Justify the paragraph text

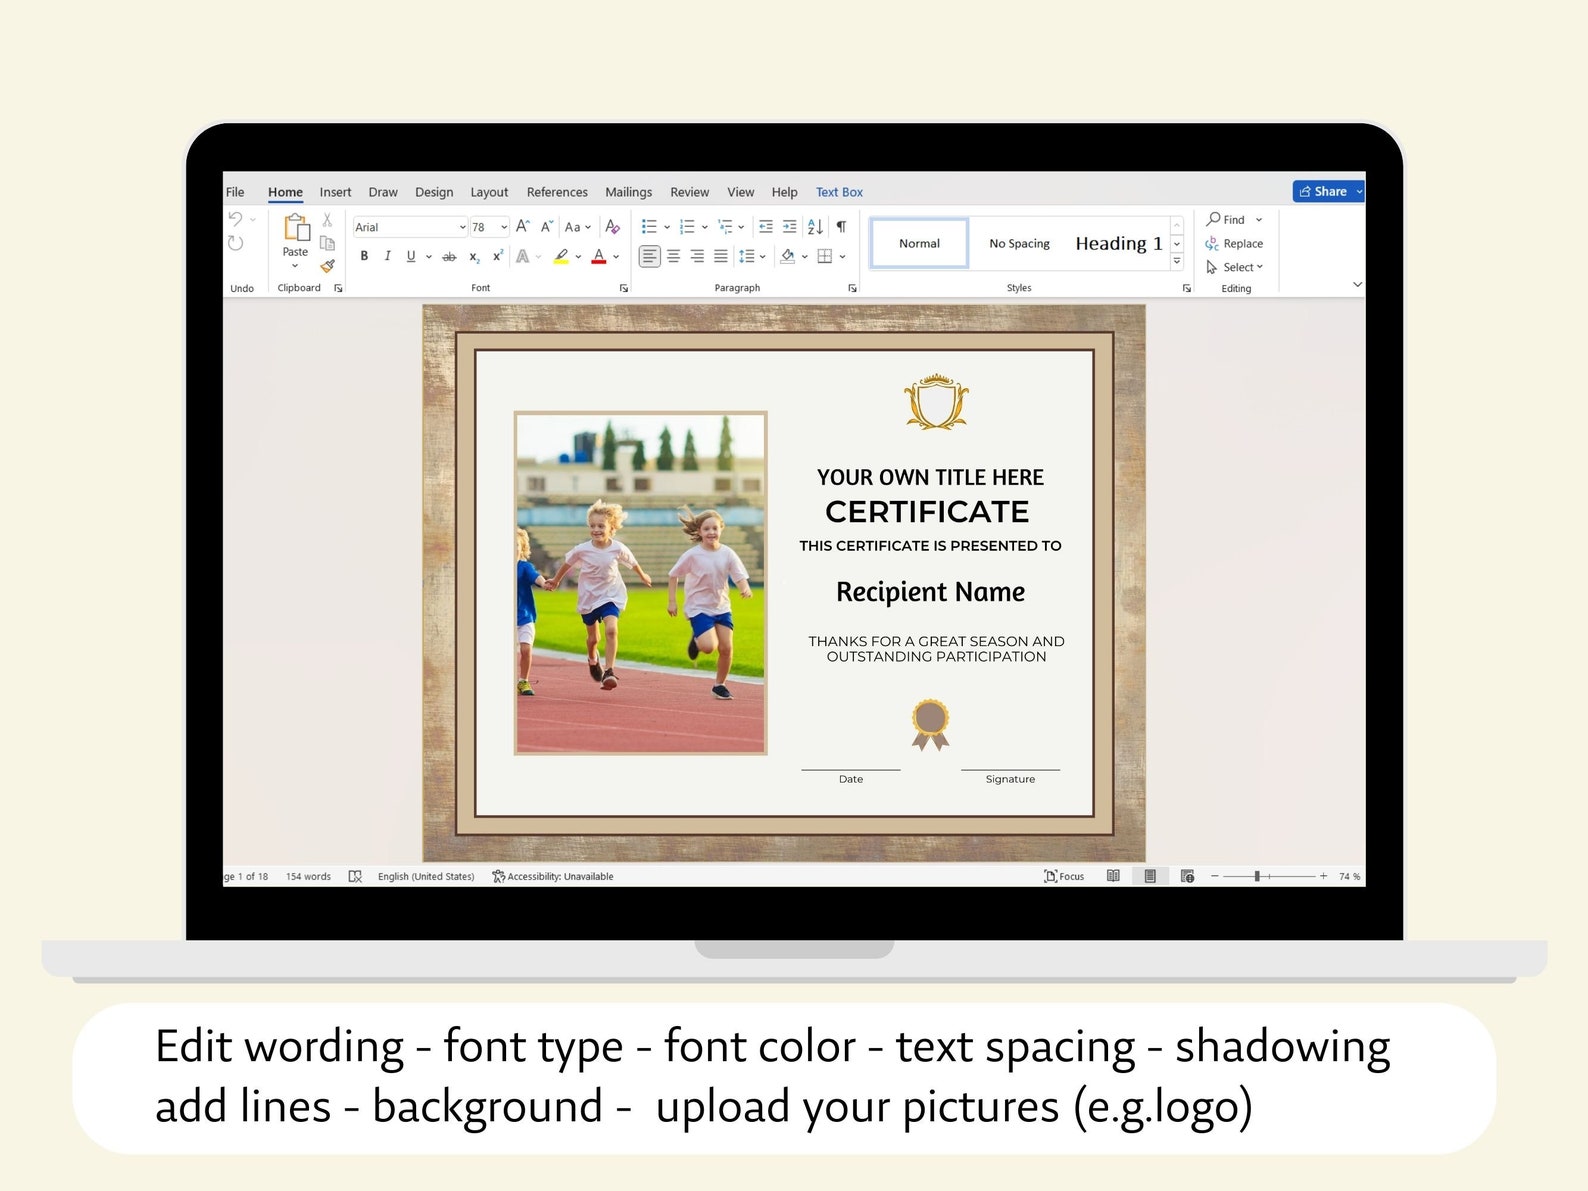click(x=721, y=257)
